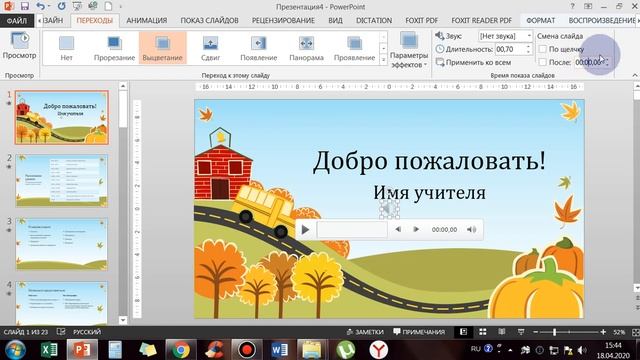640x360 pixels.
Task: Click slide panel scroll-down arrow
Action: (123, 320)
